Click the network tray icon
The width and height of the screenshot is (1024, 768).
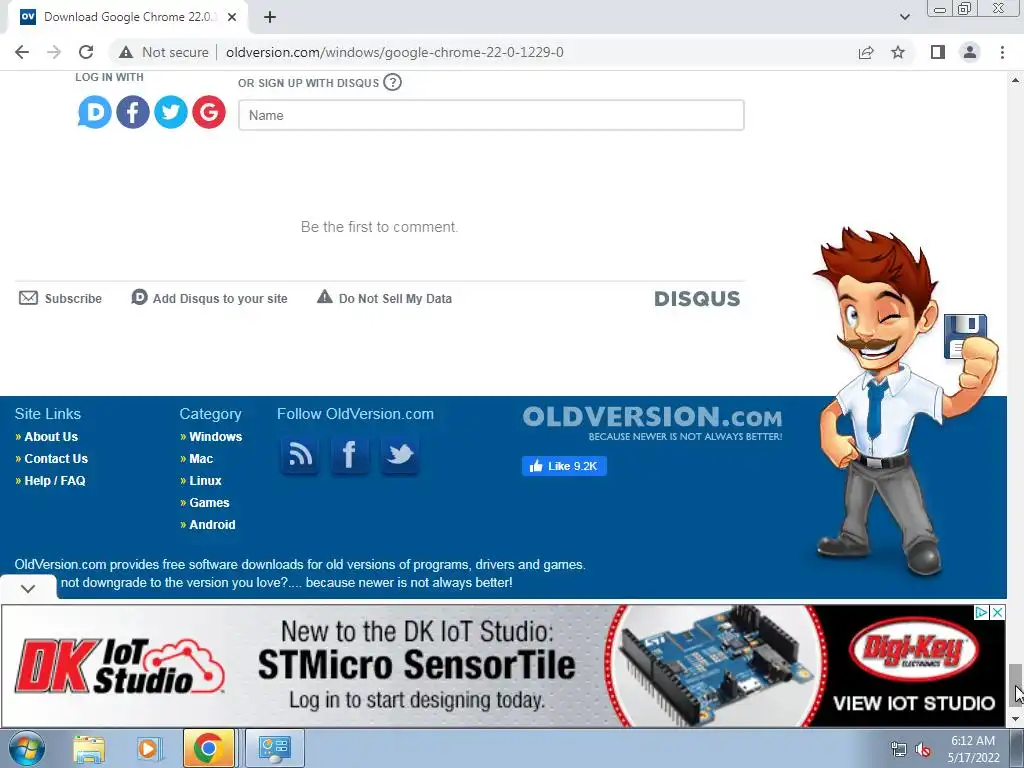pyautogui.click(x=899, y=749)
